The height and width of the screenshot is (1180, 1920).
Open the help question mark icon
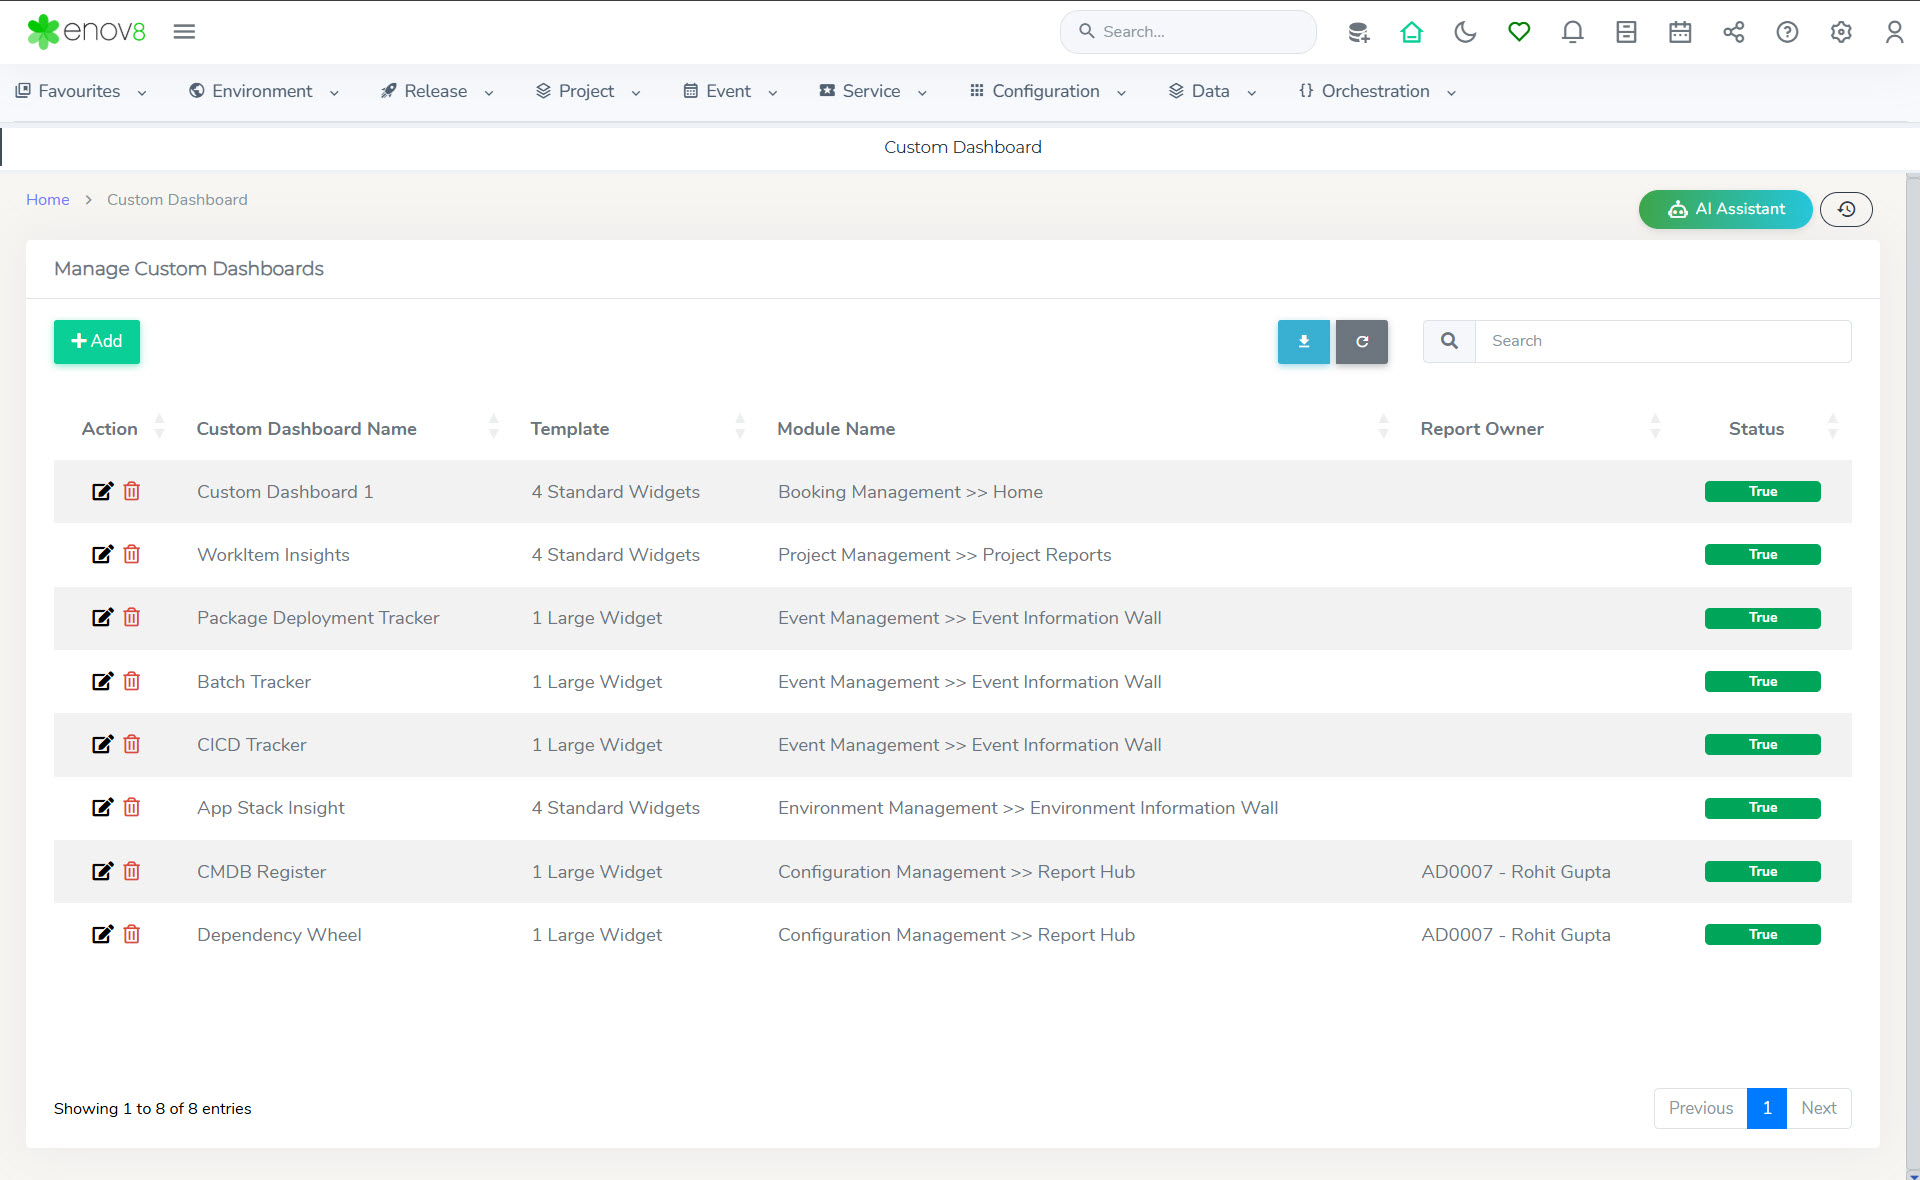pyautogui.click(x=1787, y=32)
